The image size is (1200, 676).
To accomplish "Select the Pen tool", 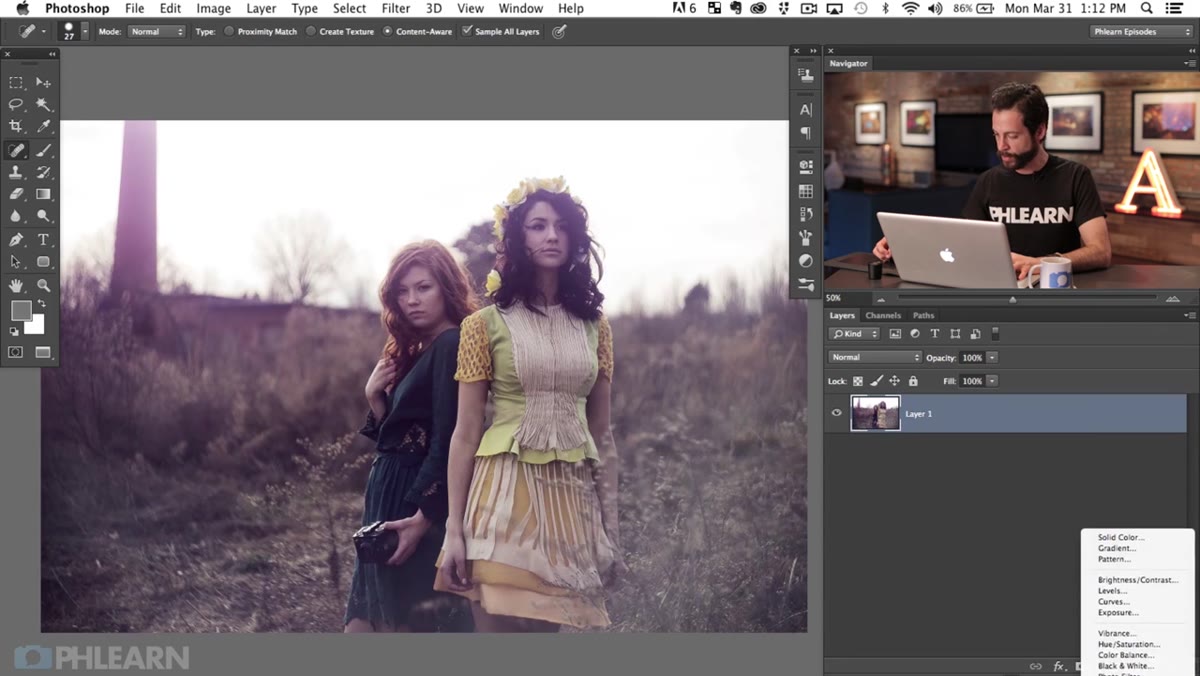I will coord(16,240).
